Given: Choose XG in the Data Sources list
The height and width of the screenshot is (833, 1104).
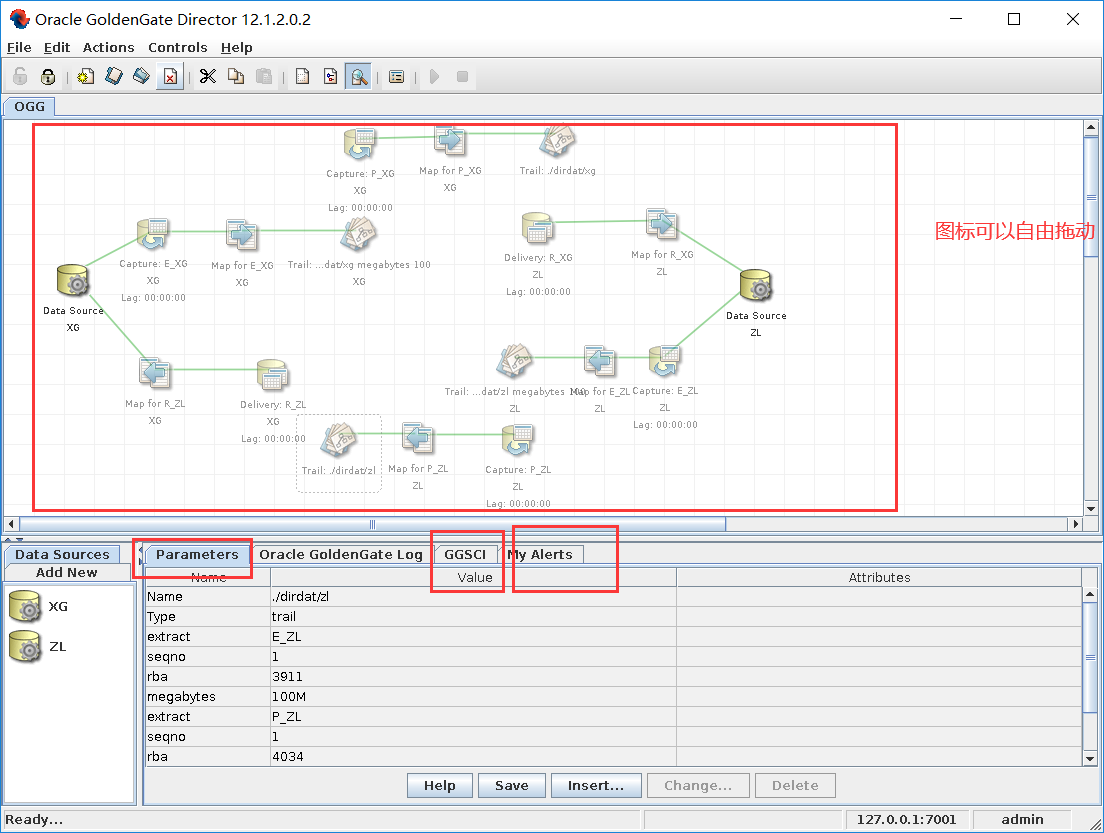Looking at the screenshot, I should click(38, 606).
